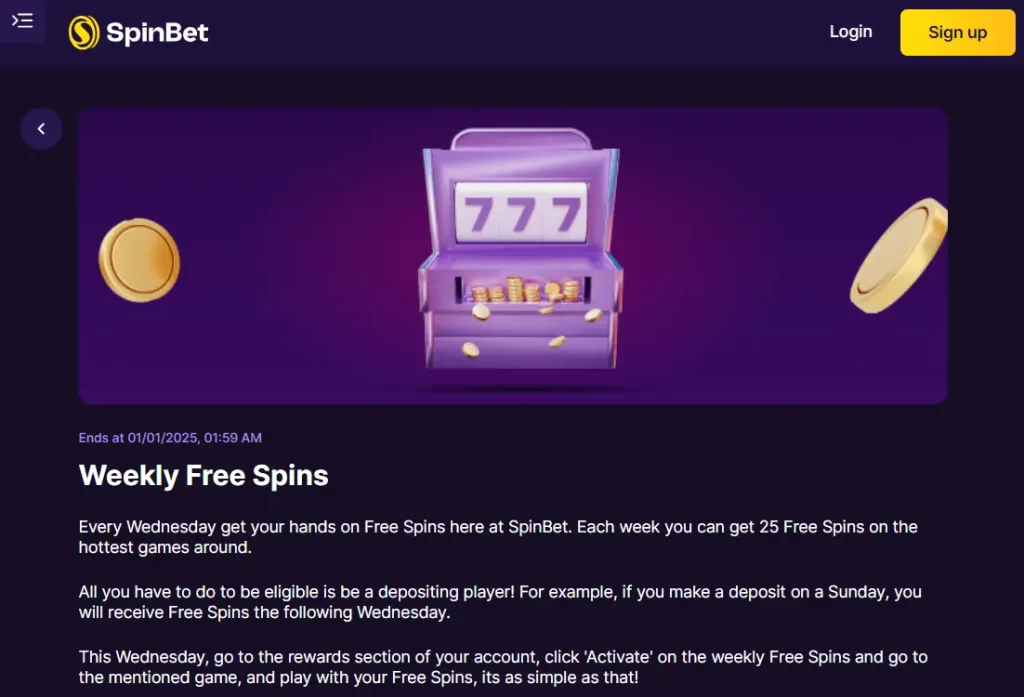The width and height of the screenshot is (1024, 697).
Task: Open the Login screen
Action: [851, 31]
